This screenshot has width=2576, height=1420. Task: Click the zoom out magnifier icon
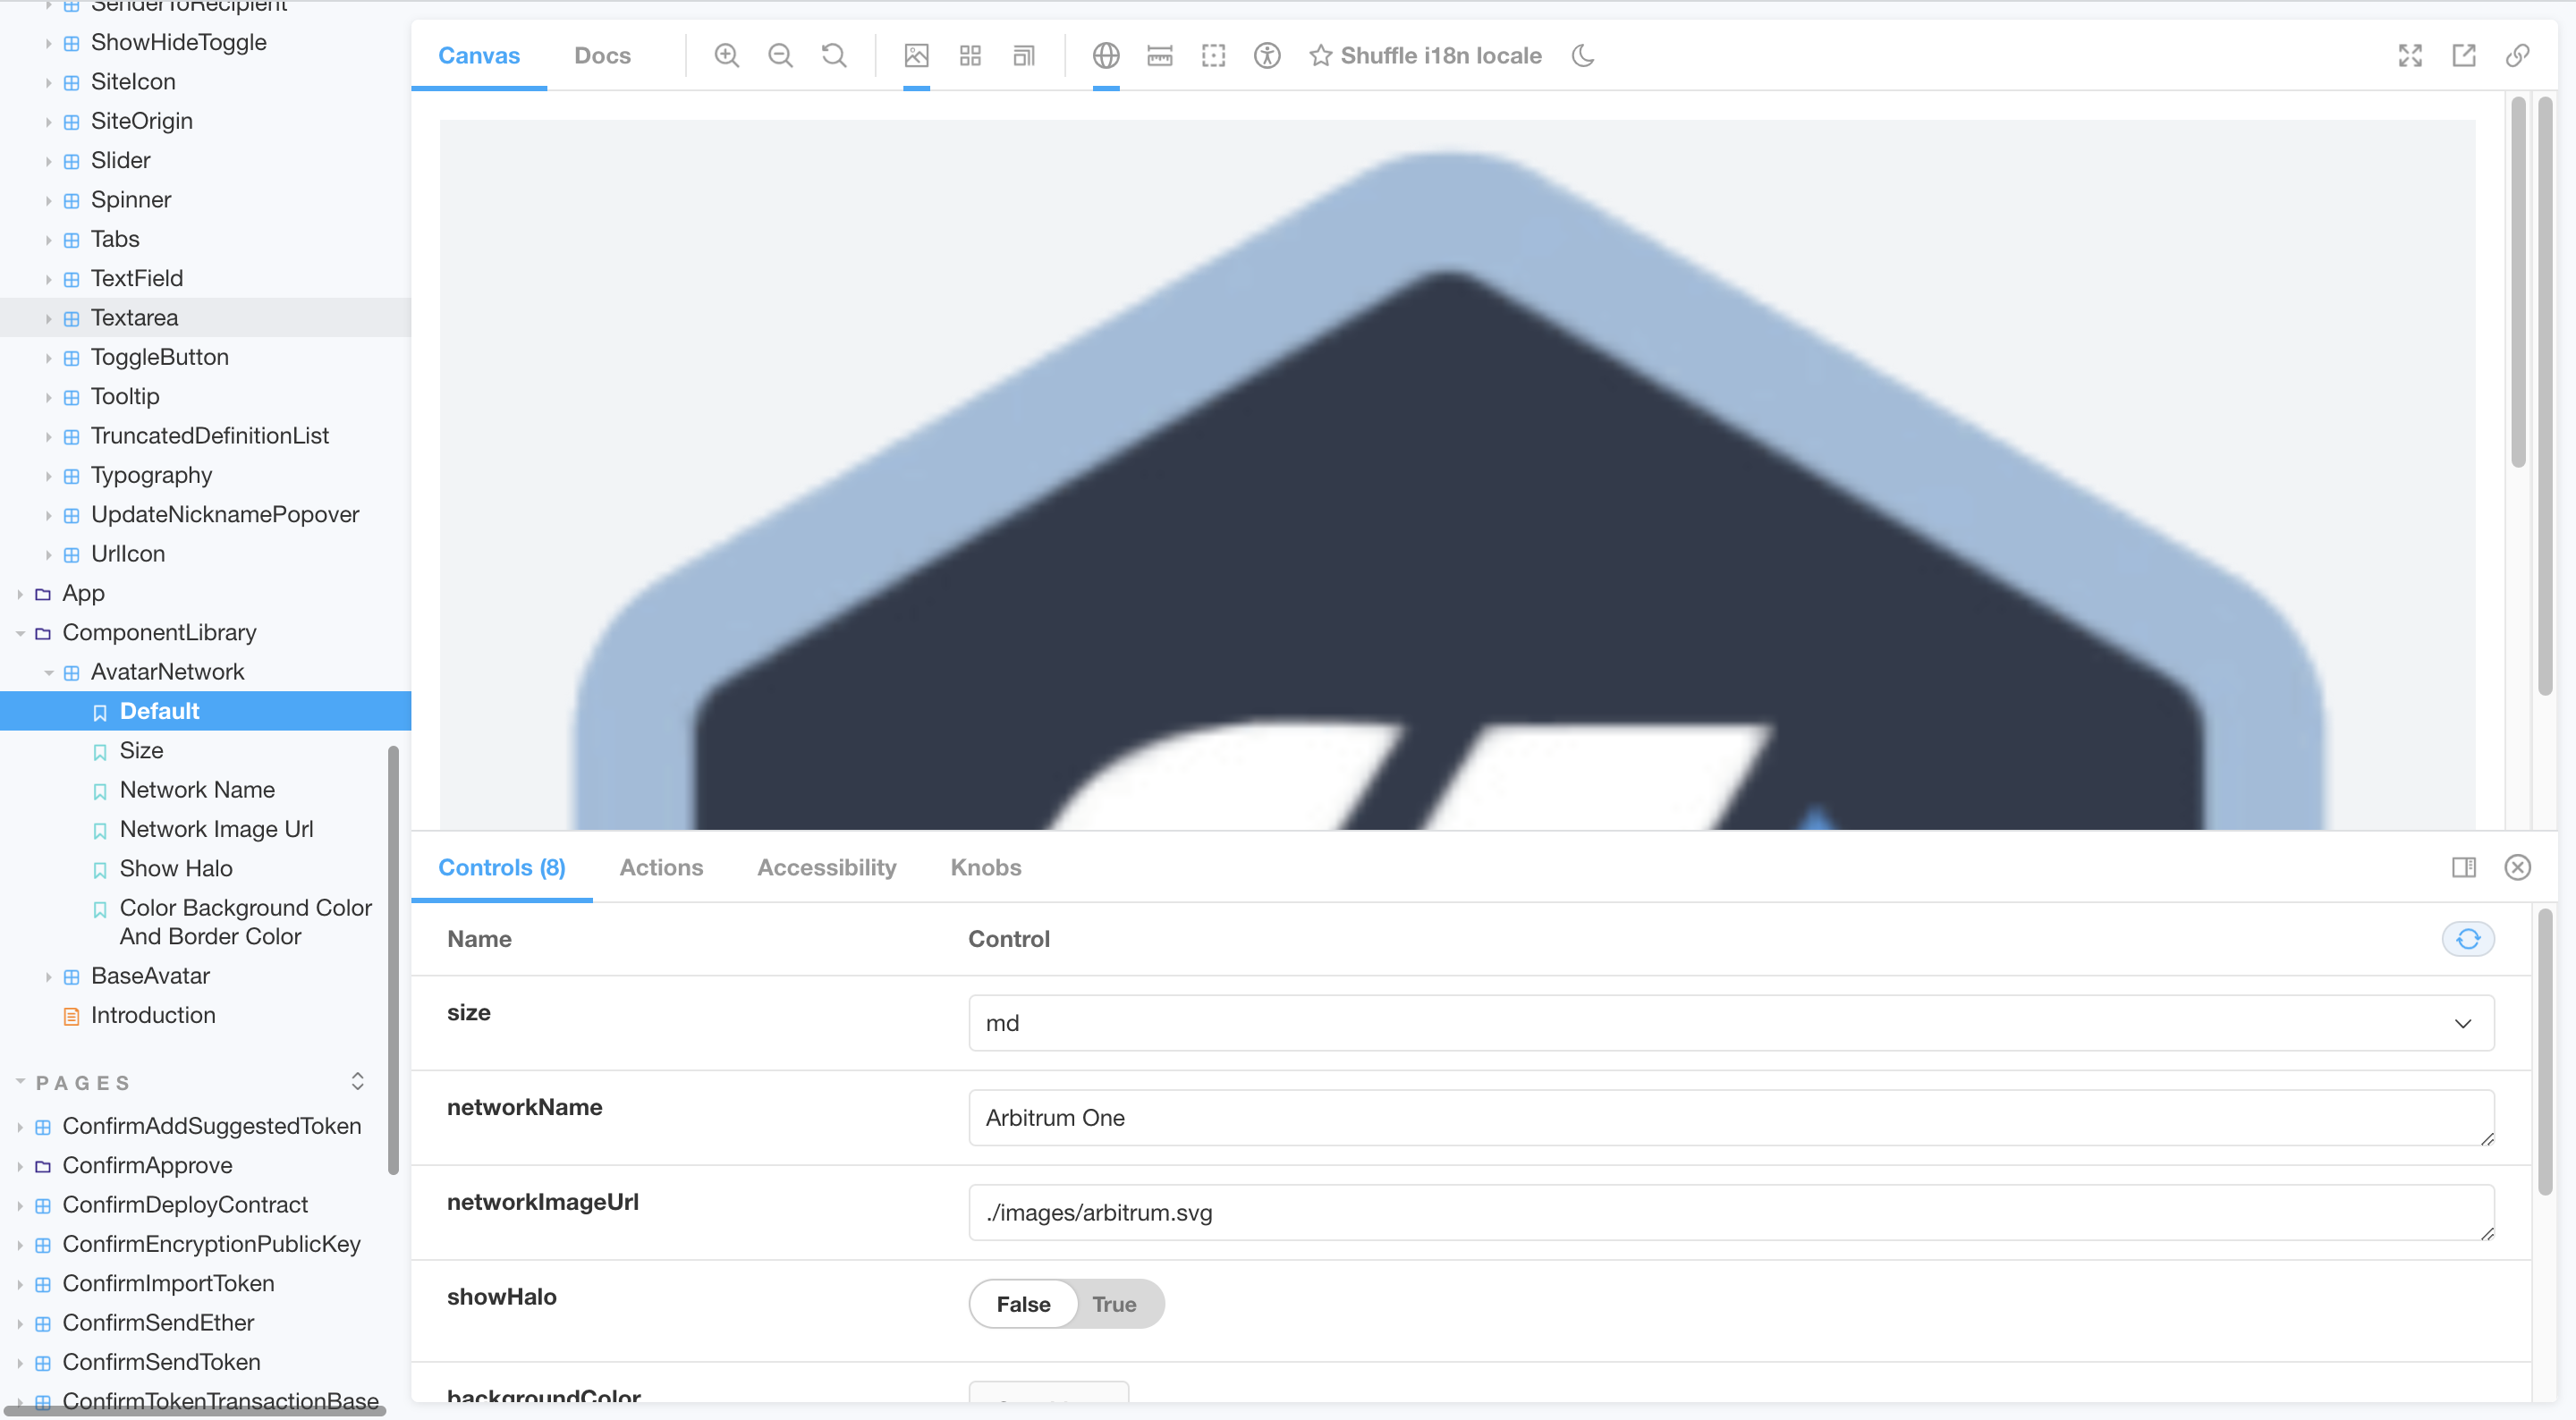pos(780,56)
